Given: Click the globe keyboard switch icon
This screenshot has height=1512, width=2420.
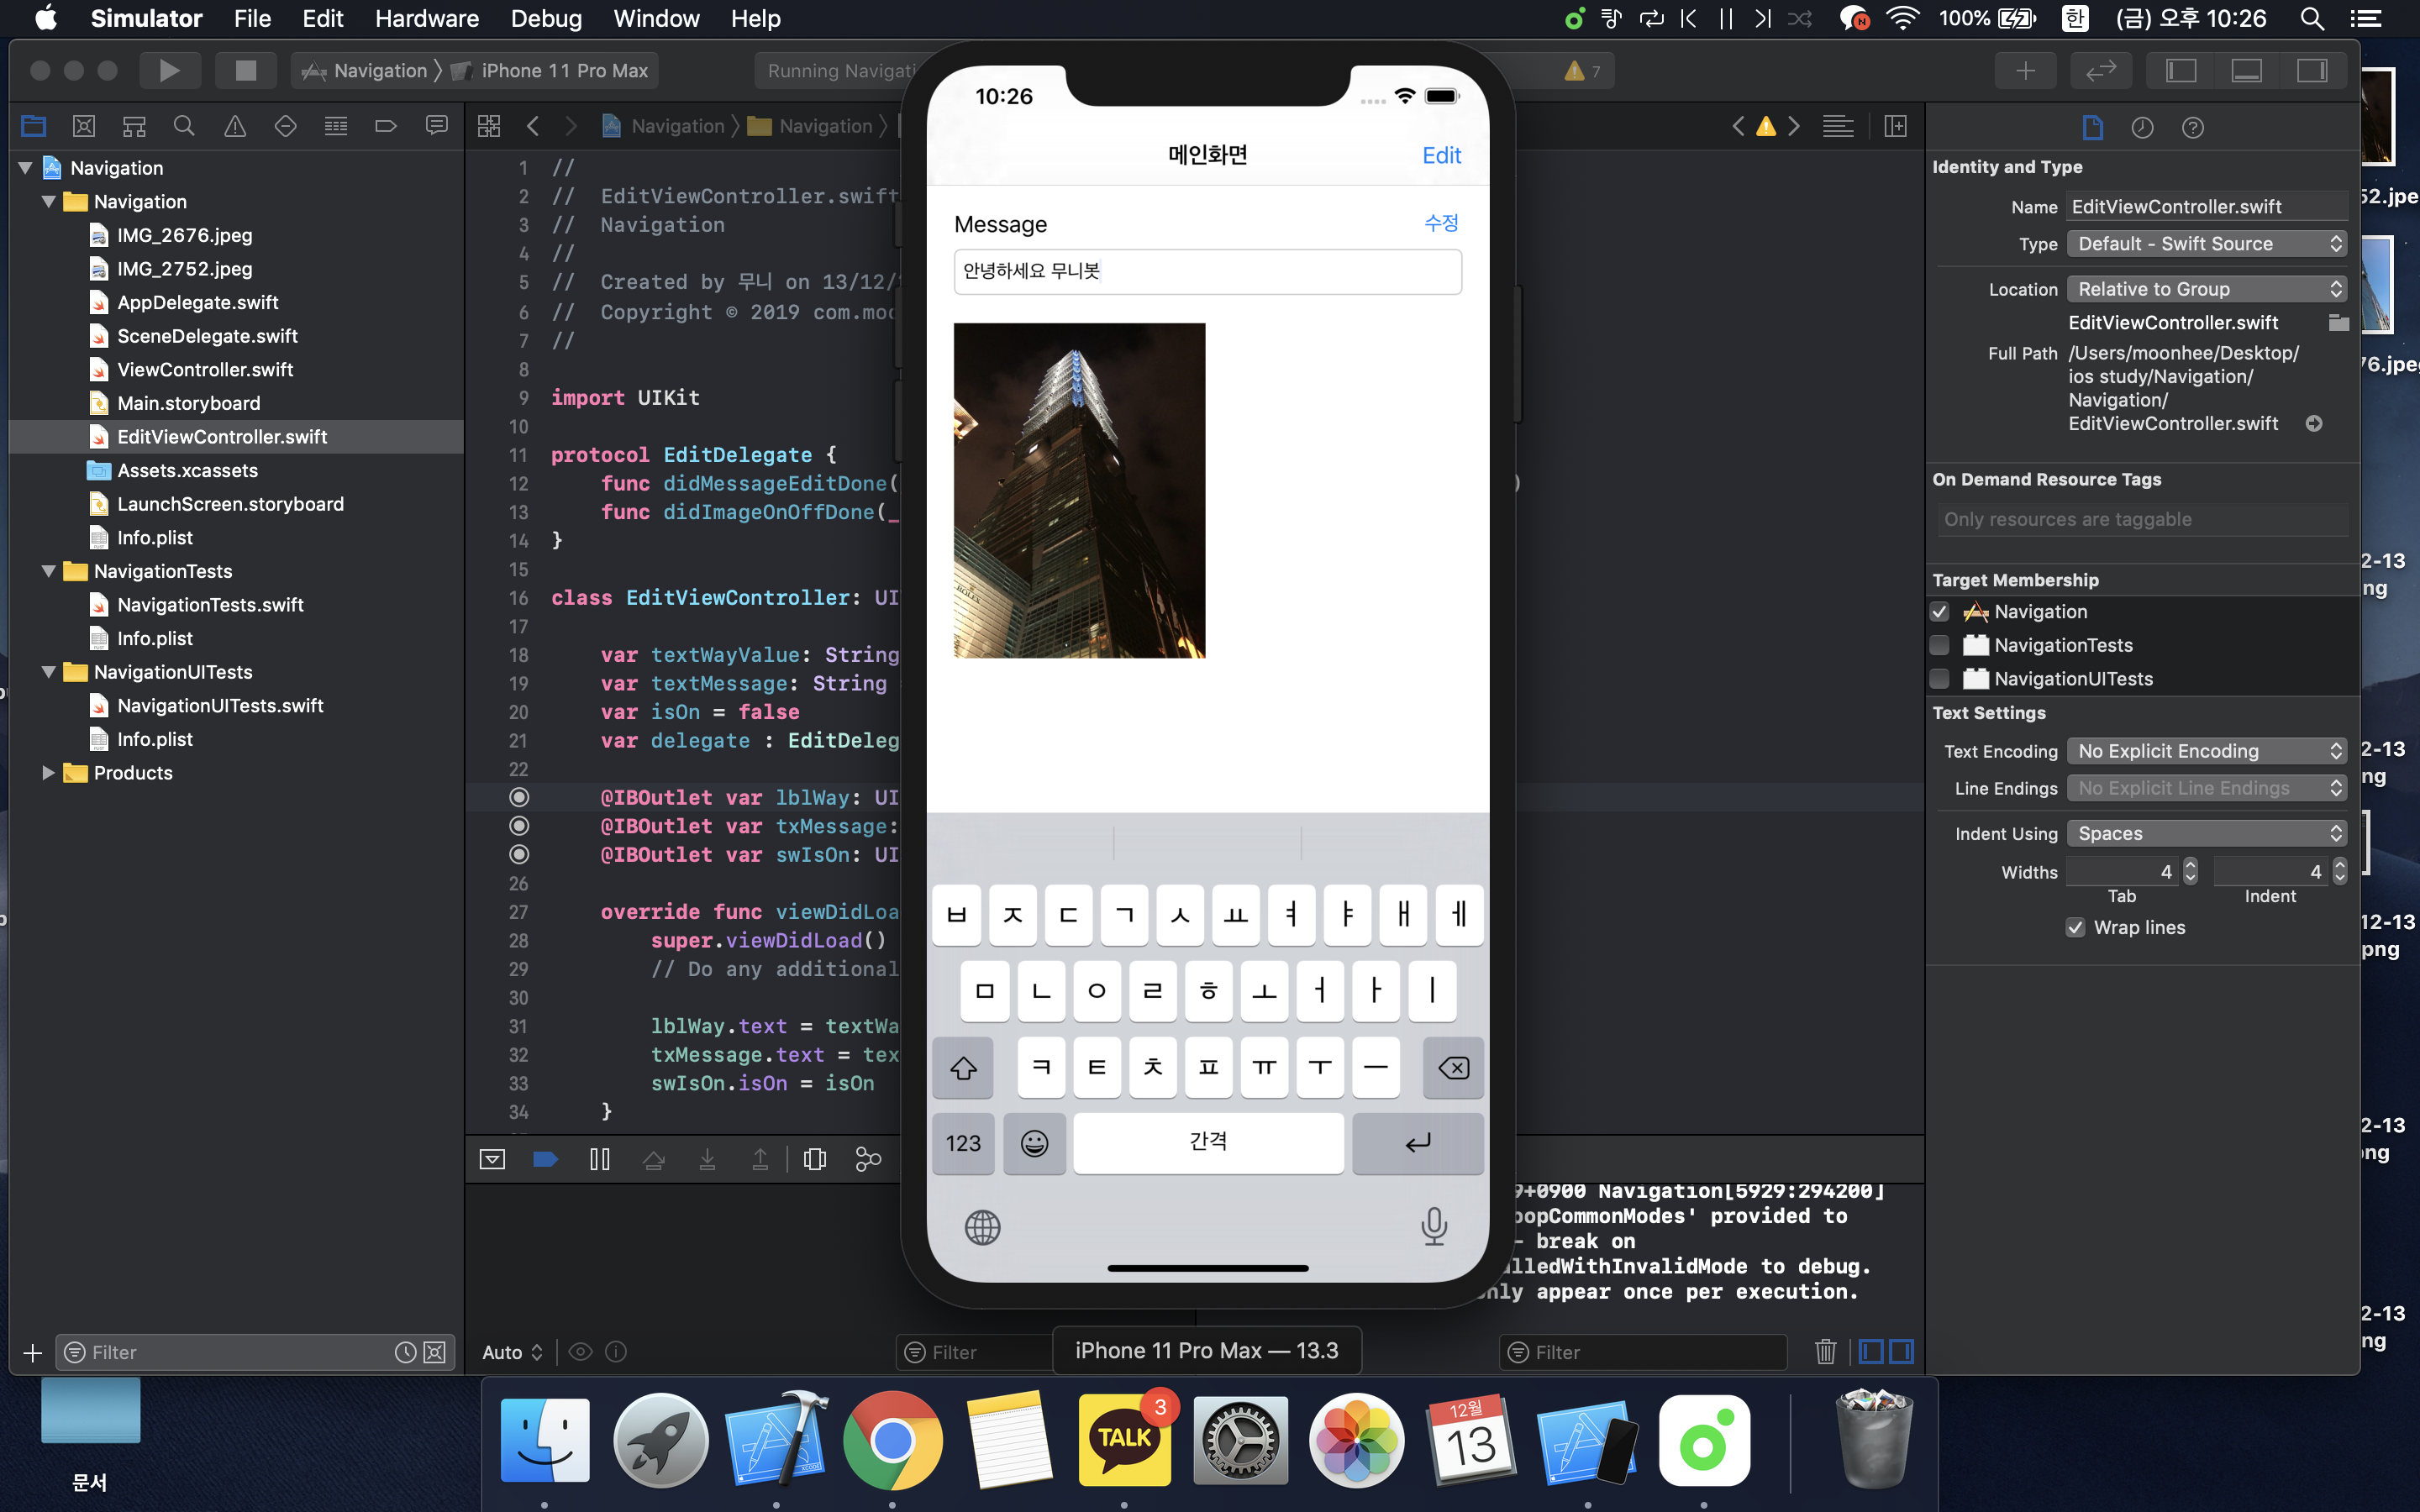Looking at the screenshot, I should coord(982,1227).
